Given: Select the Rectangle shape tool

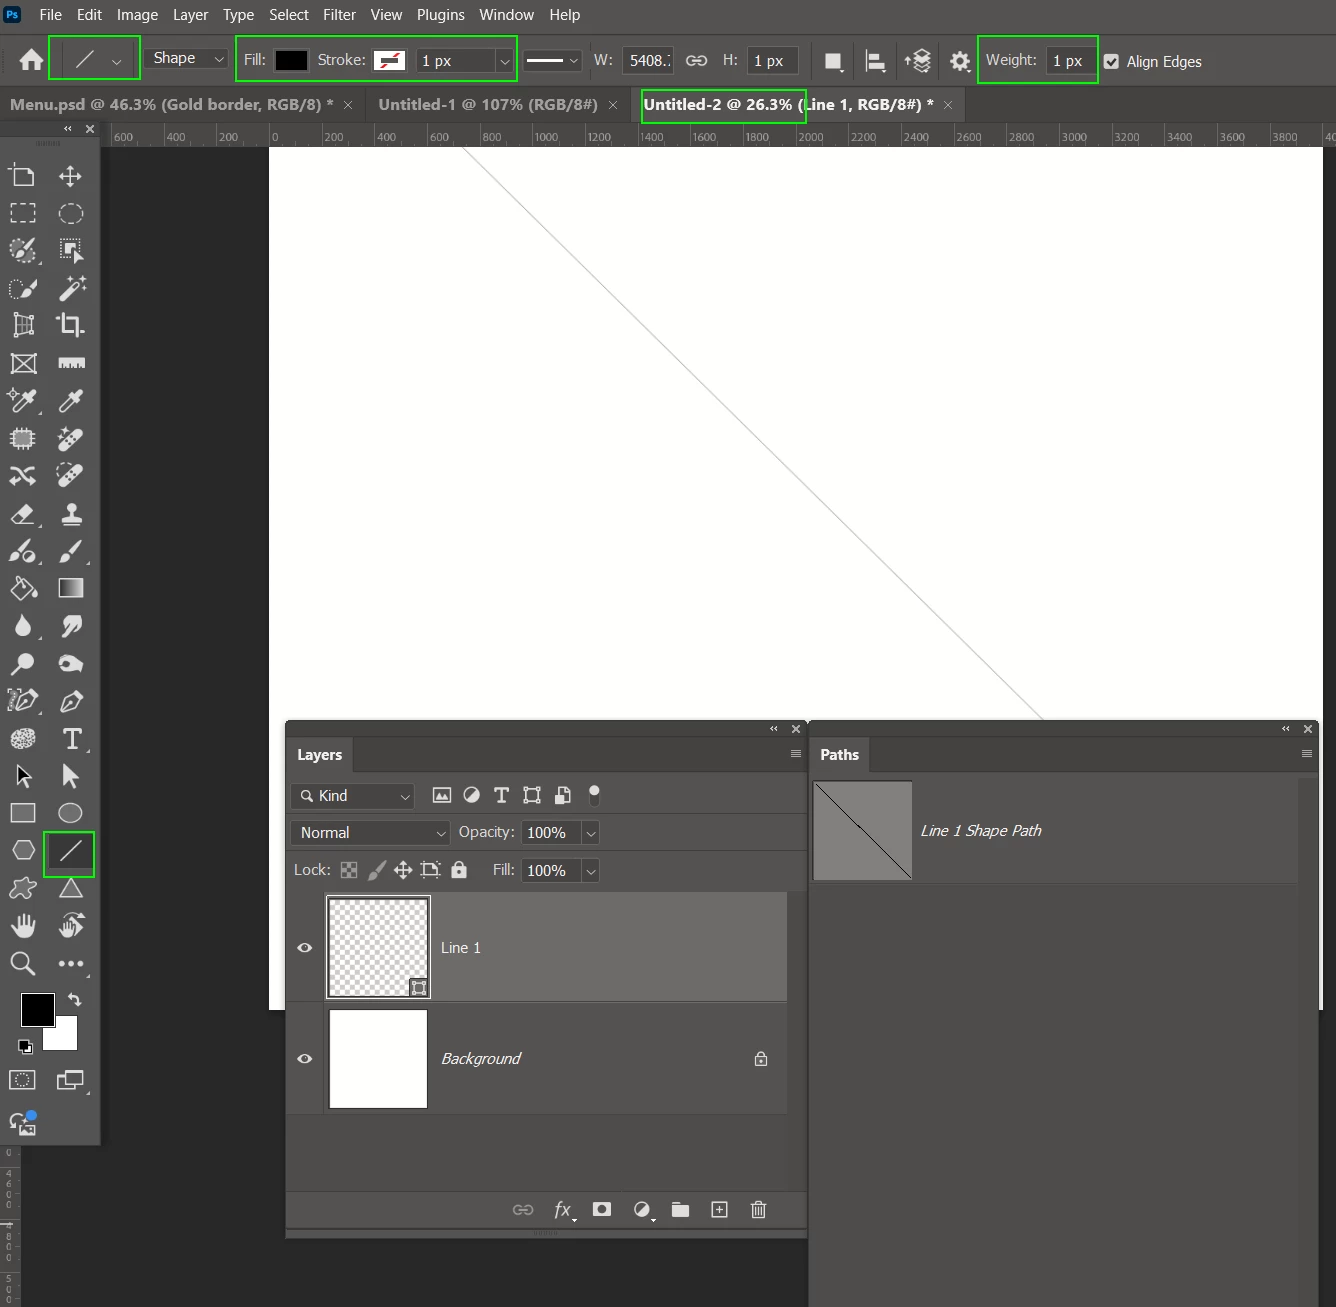Looking at the screenshot, I should click(23, 813).
